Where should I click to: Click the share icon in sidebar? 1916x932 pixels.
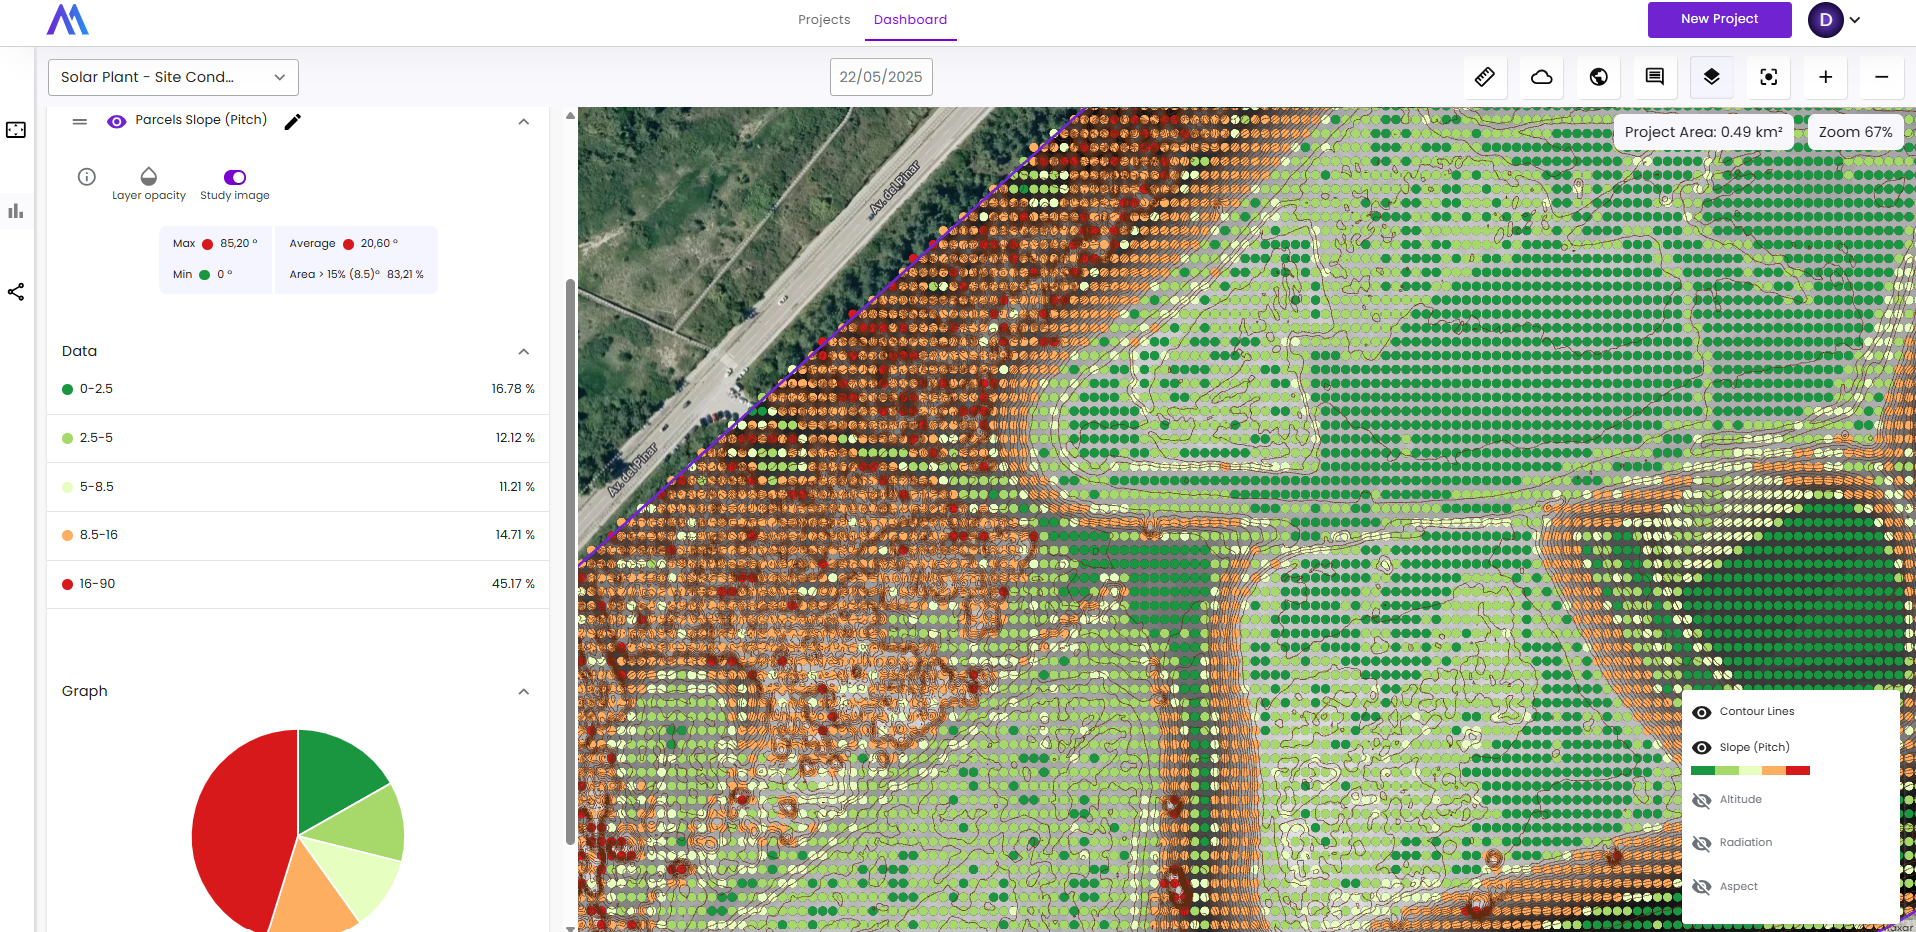coord(16,292)
